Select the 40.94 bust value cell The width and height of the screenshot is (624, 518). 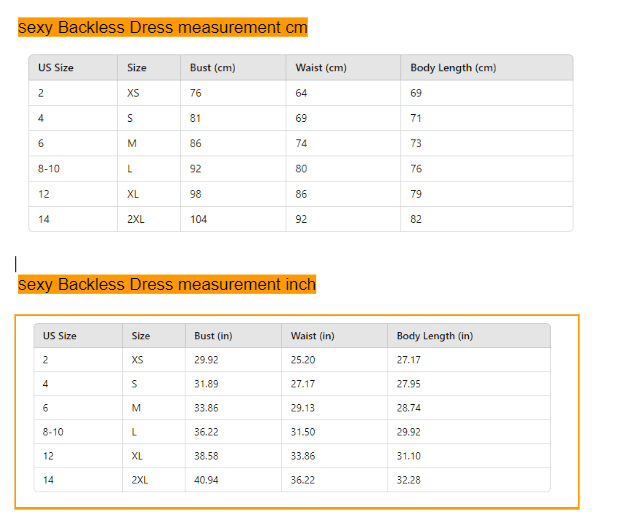207,480
